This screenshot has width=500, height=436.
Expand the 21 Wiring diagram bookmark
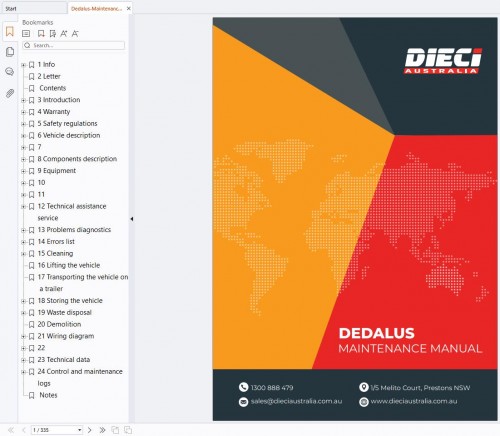pyautogui.click(x=23, y=337)
